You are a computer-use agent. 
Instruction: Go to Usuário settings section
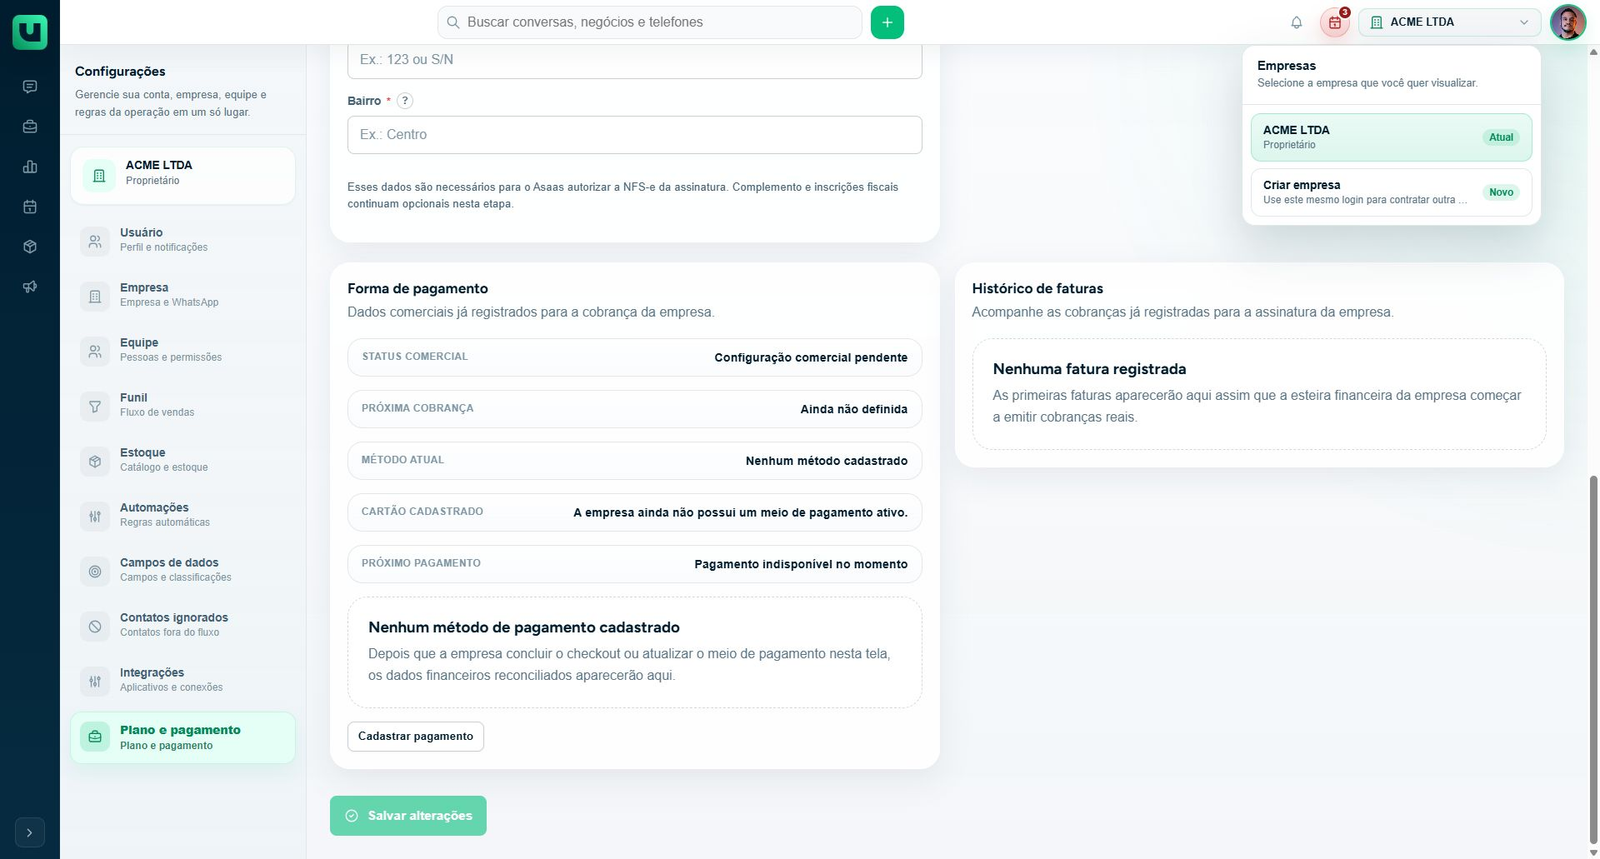[x=183, y=241]
